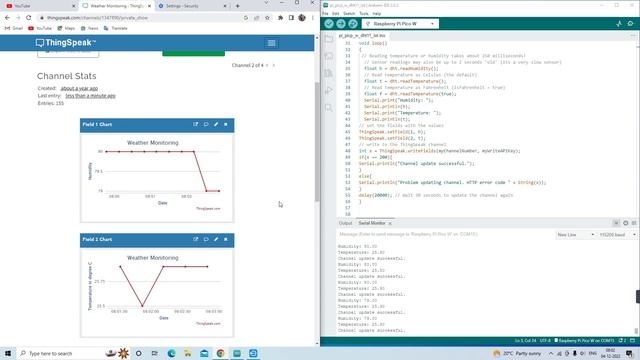Open the Boards Manager icon in Arduino sidebar
The width and height of the screenshot is (640, 360).
tap(329, 56)
